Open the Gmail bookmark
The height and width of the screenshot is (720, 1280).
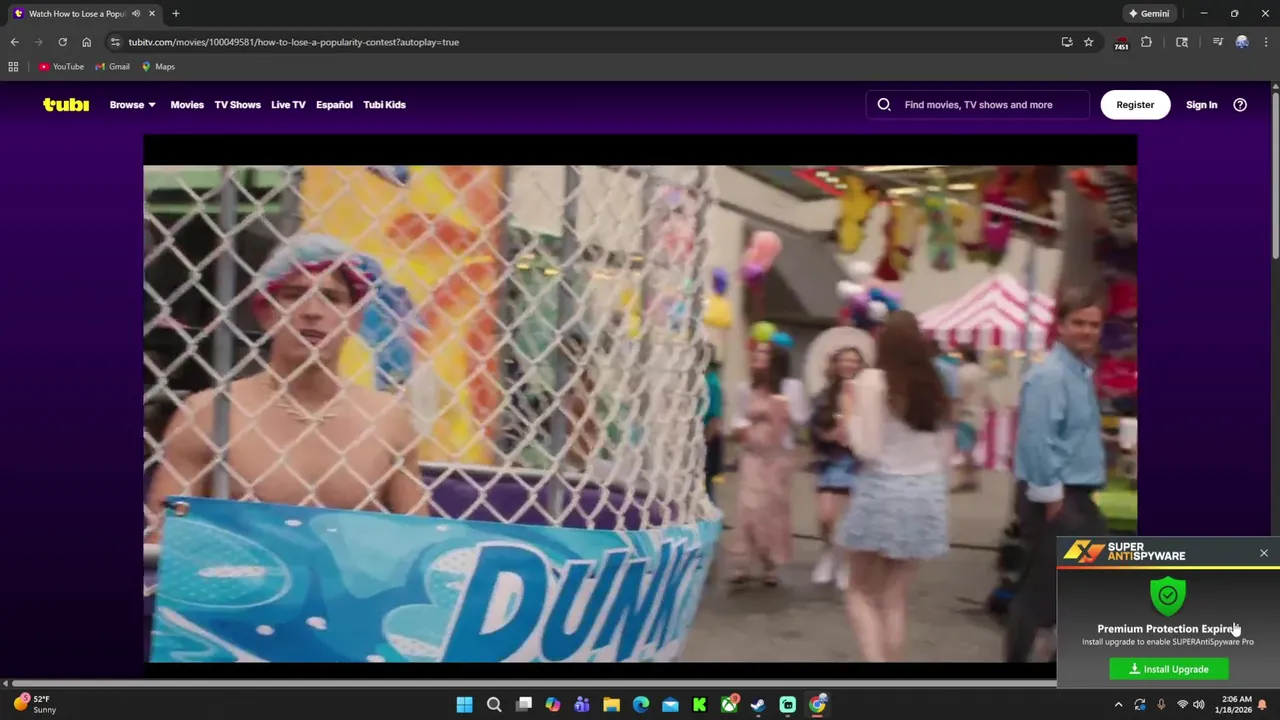(112, 67)
